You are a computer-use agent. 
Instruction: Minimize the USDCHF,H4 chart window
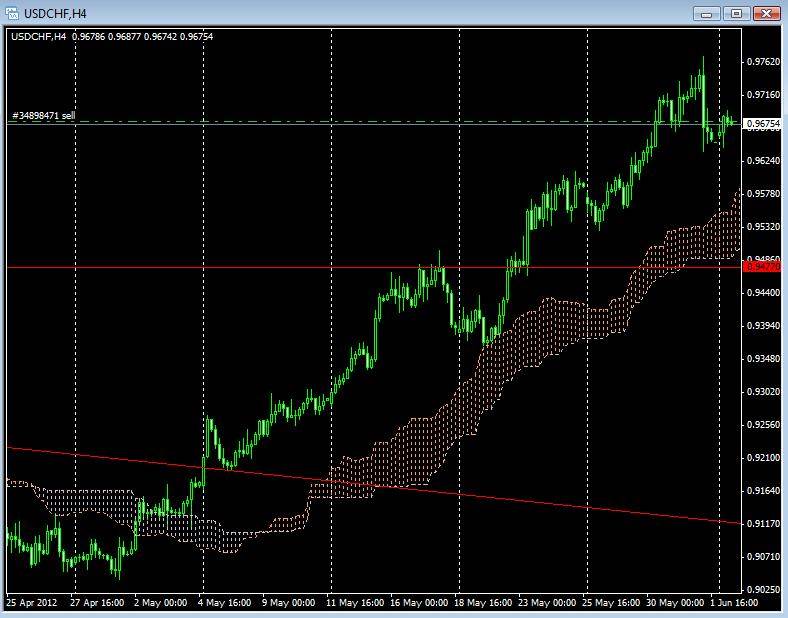(x=707, y=12)
